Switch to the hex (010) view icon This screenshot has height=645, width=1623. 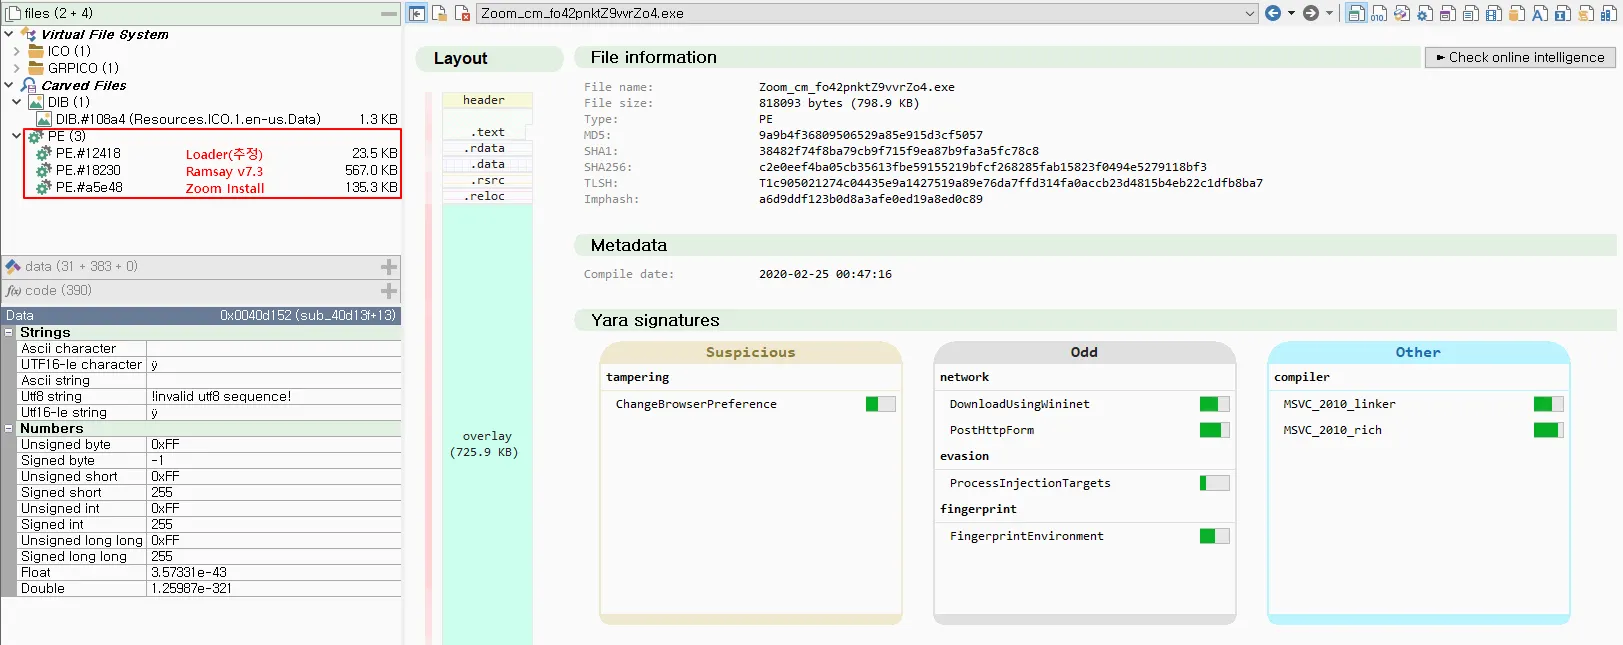coord(1379,13)
